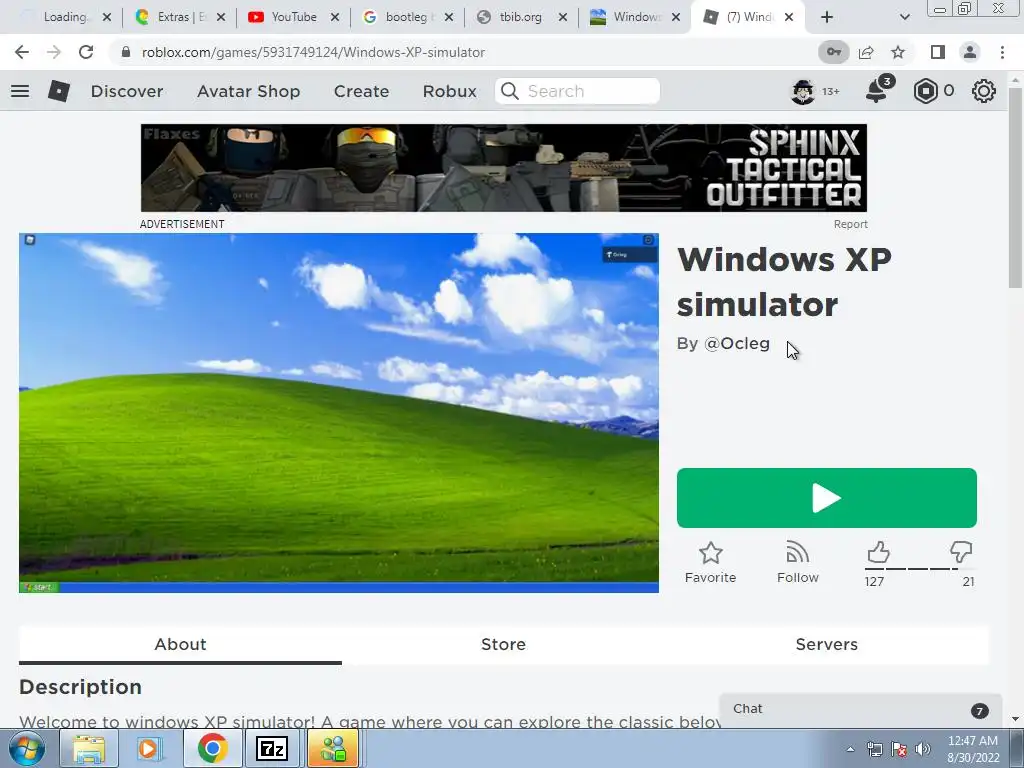Close the YouTube tab
This screenshot has width=1024, height=768.
coord(335,18)
